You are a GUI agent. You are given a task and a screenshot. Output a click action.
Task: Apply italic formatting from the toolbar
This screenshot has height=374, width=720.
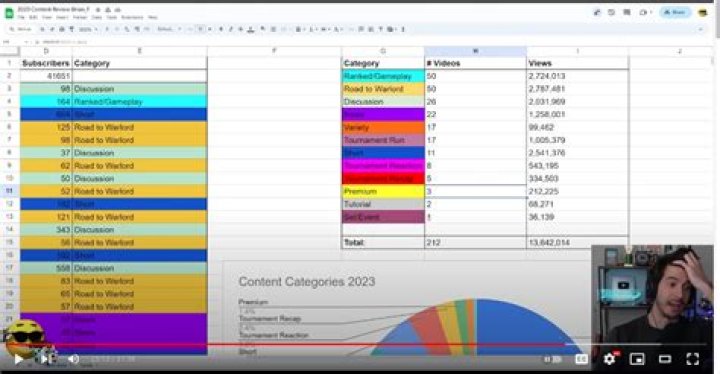[x=231, y=29]
